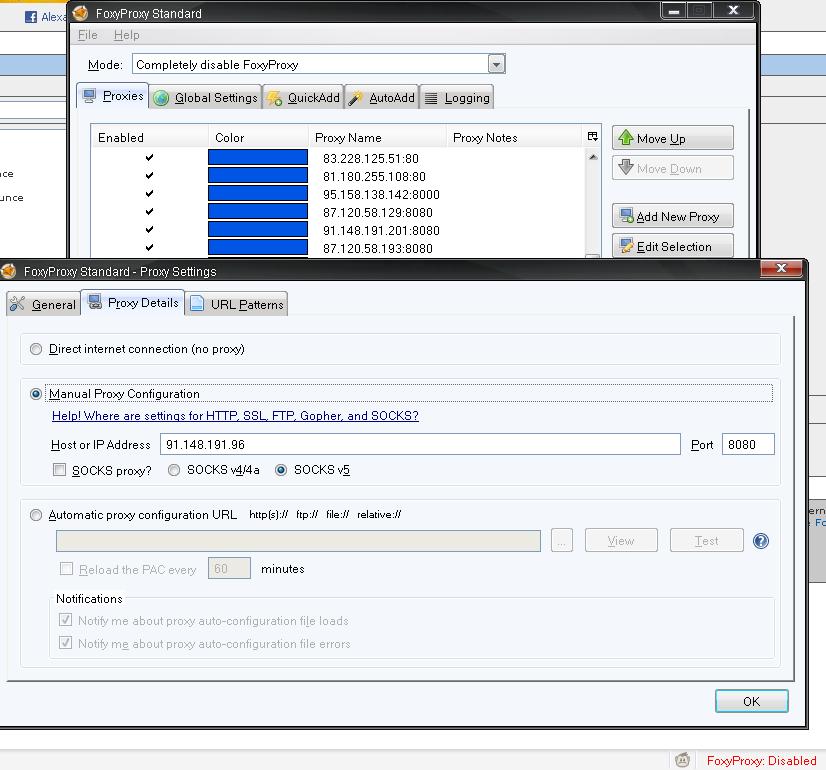Click the column picker icon in proxy list header
This screenshot has height=770, width=826.
pyautogui.click(x=593, y=137)
